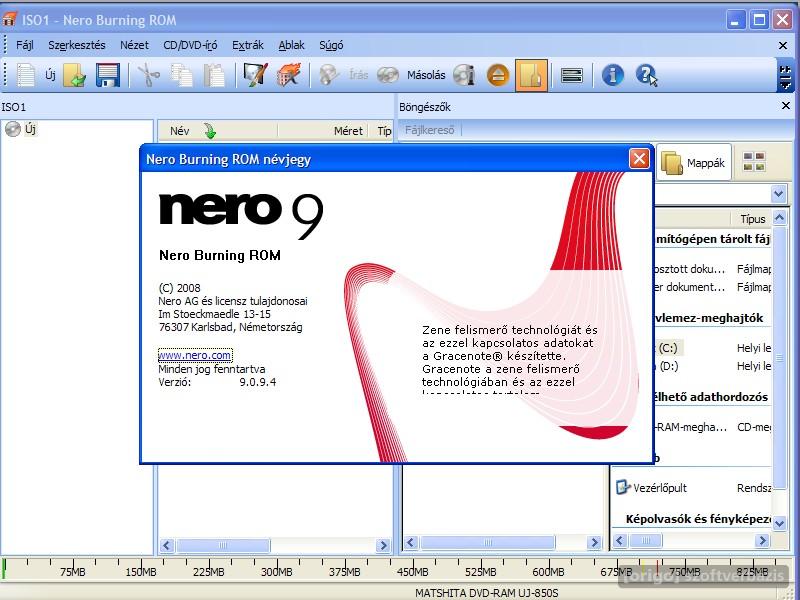Open the Ablak menu

coord(291,45)
